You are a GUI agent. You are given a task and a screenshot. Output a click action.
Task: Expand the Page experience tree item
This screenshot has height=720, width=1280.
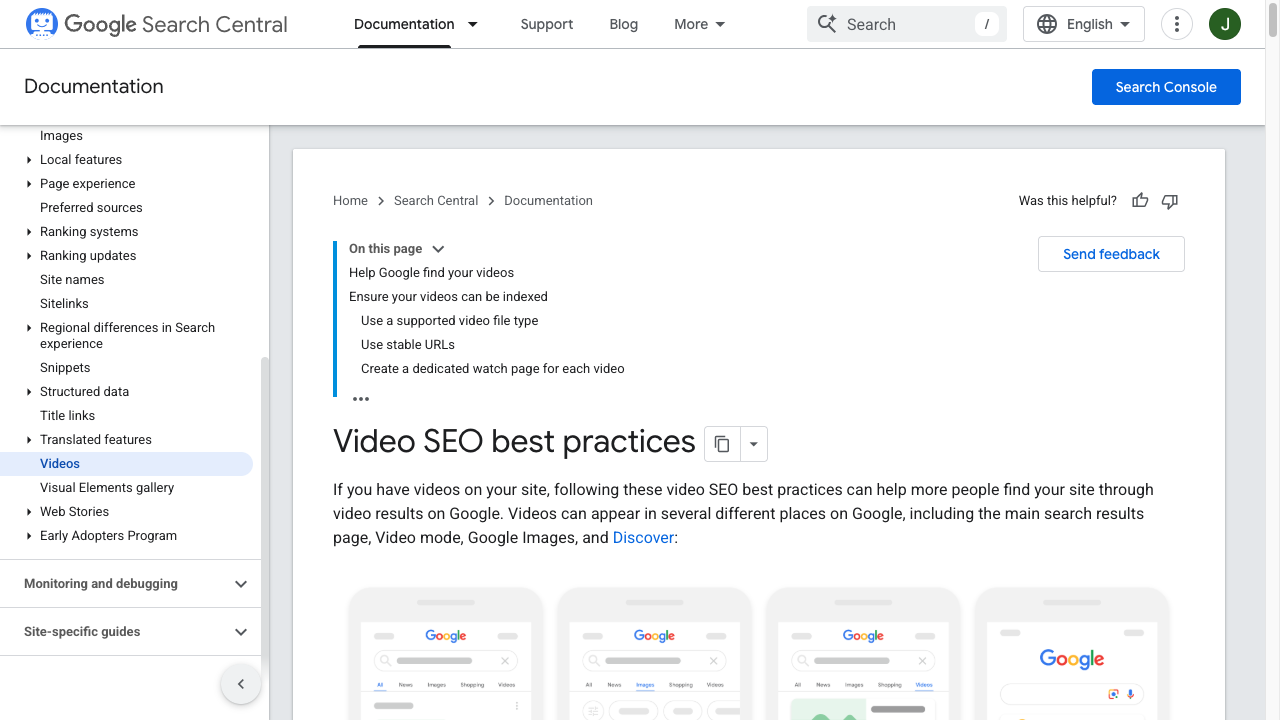coord(29,184)
